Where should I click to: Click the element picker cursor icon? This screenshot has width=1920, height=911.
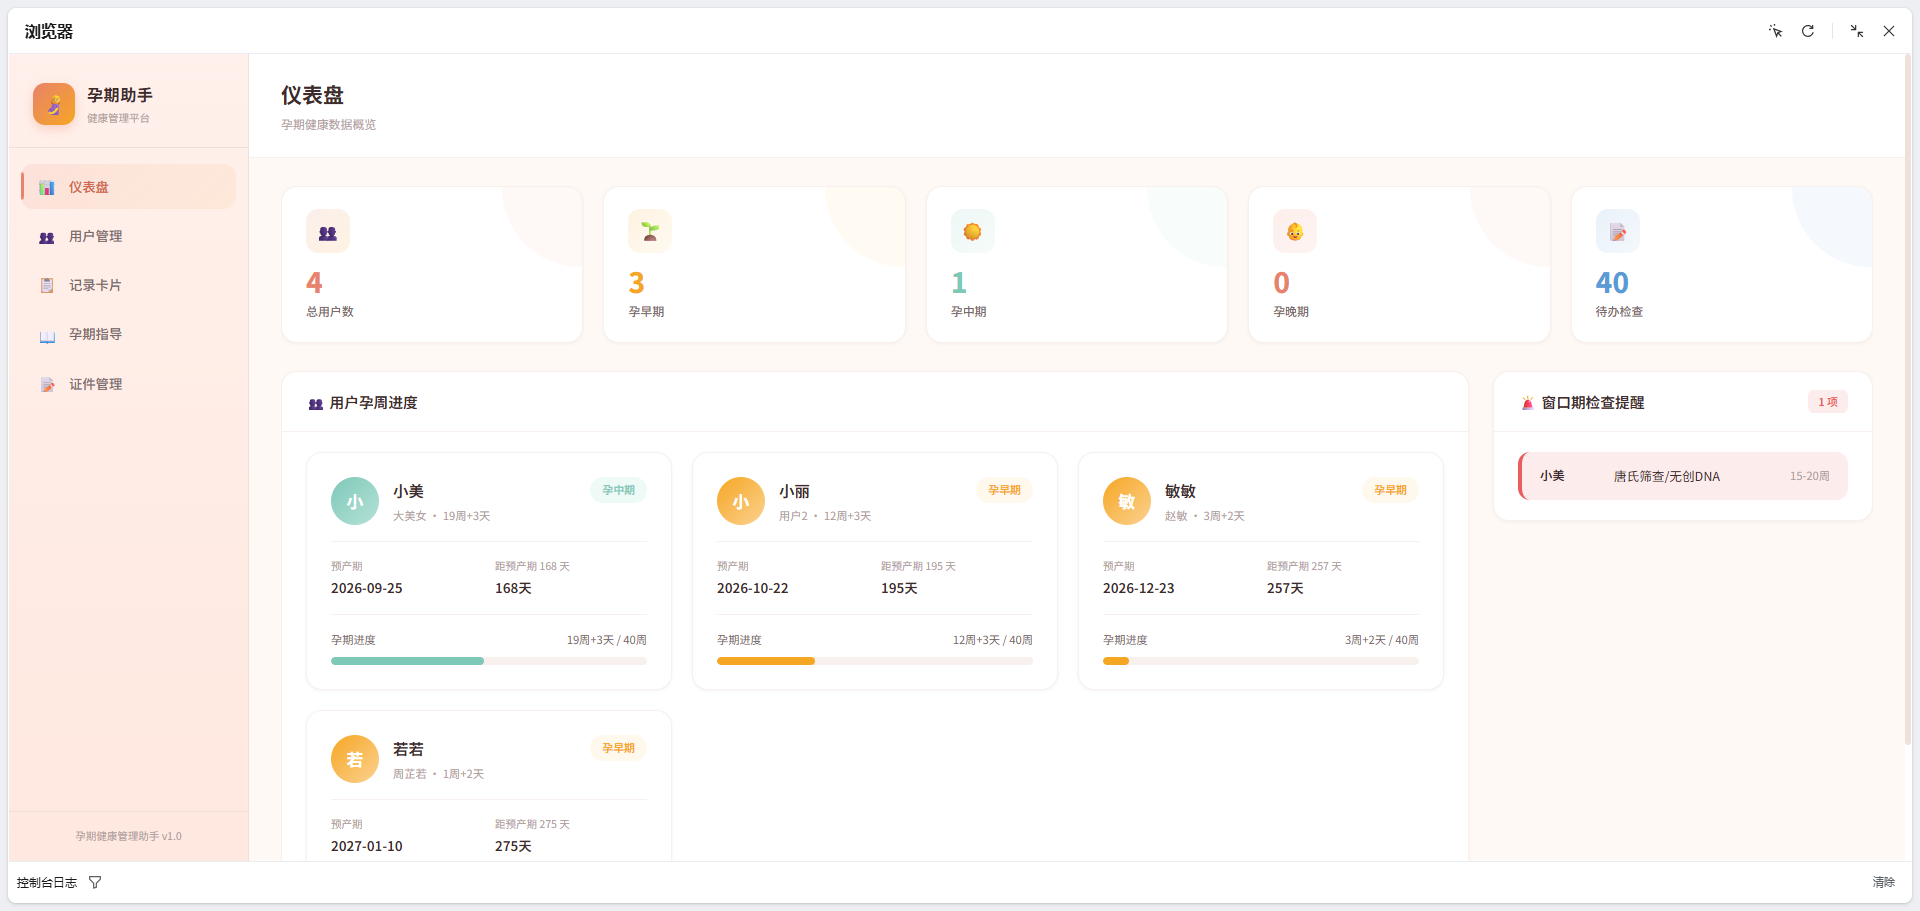tap(1775, 31)
